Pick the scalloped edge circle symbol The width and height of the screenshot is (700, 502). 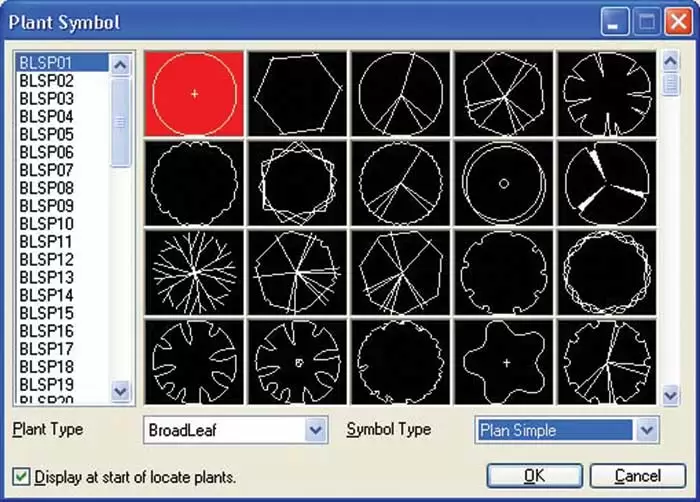click(x=194, y=182)
